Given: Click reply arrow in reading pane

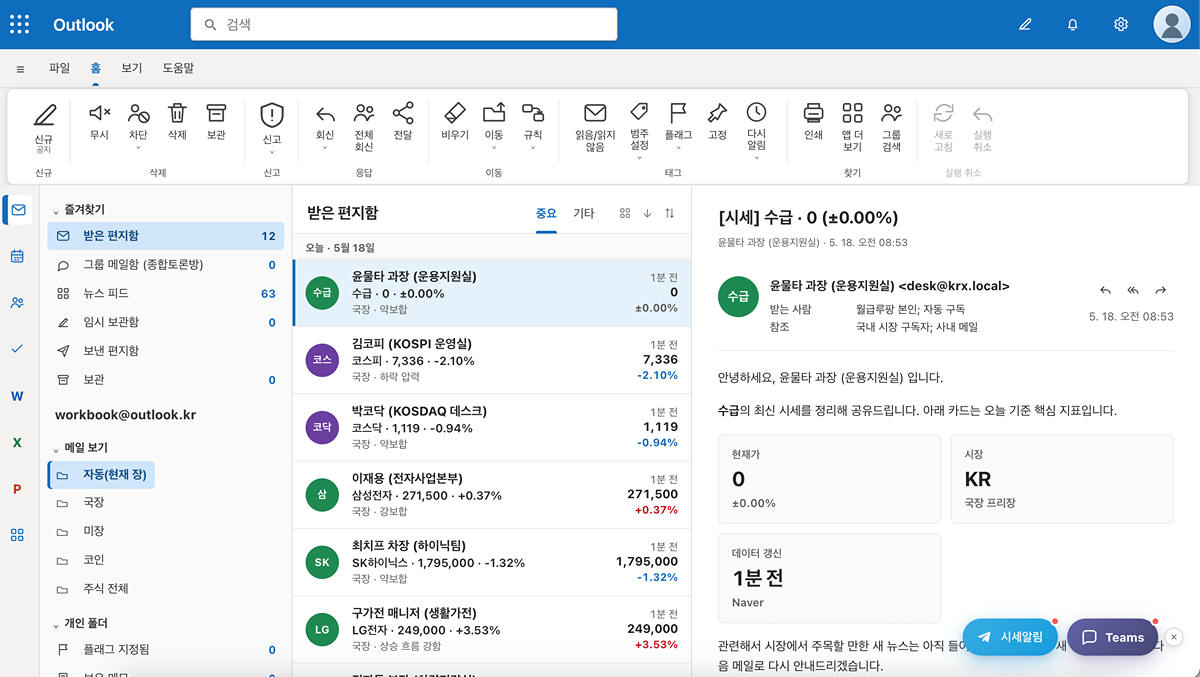Looking at the screenshot, I should click(1105, 290).
